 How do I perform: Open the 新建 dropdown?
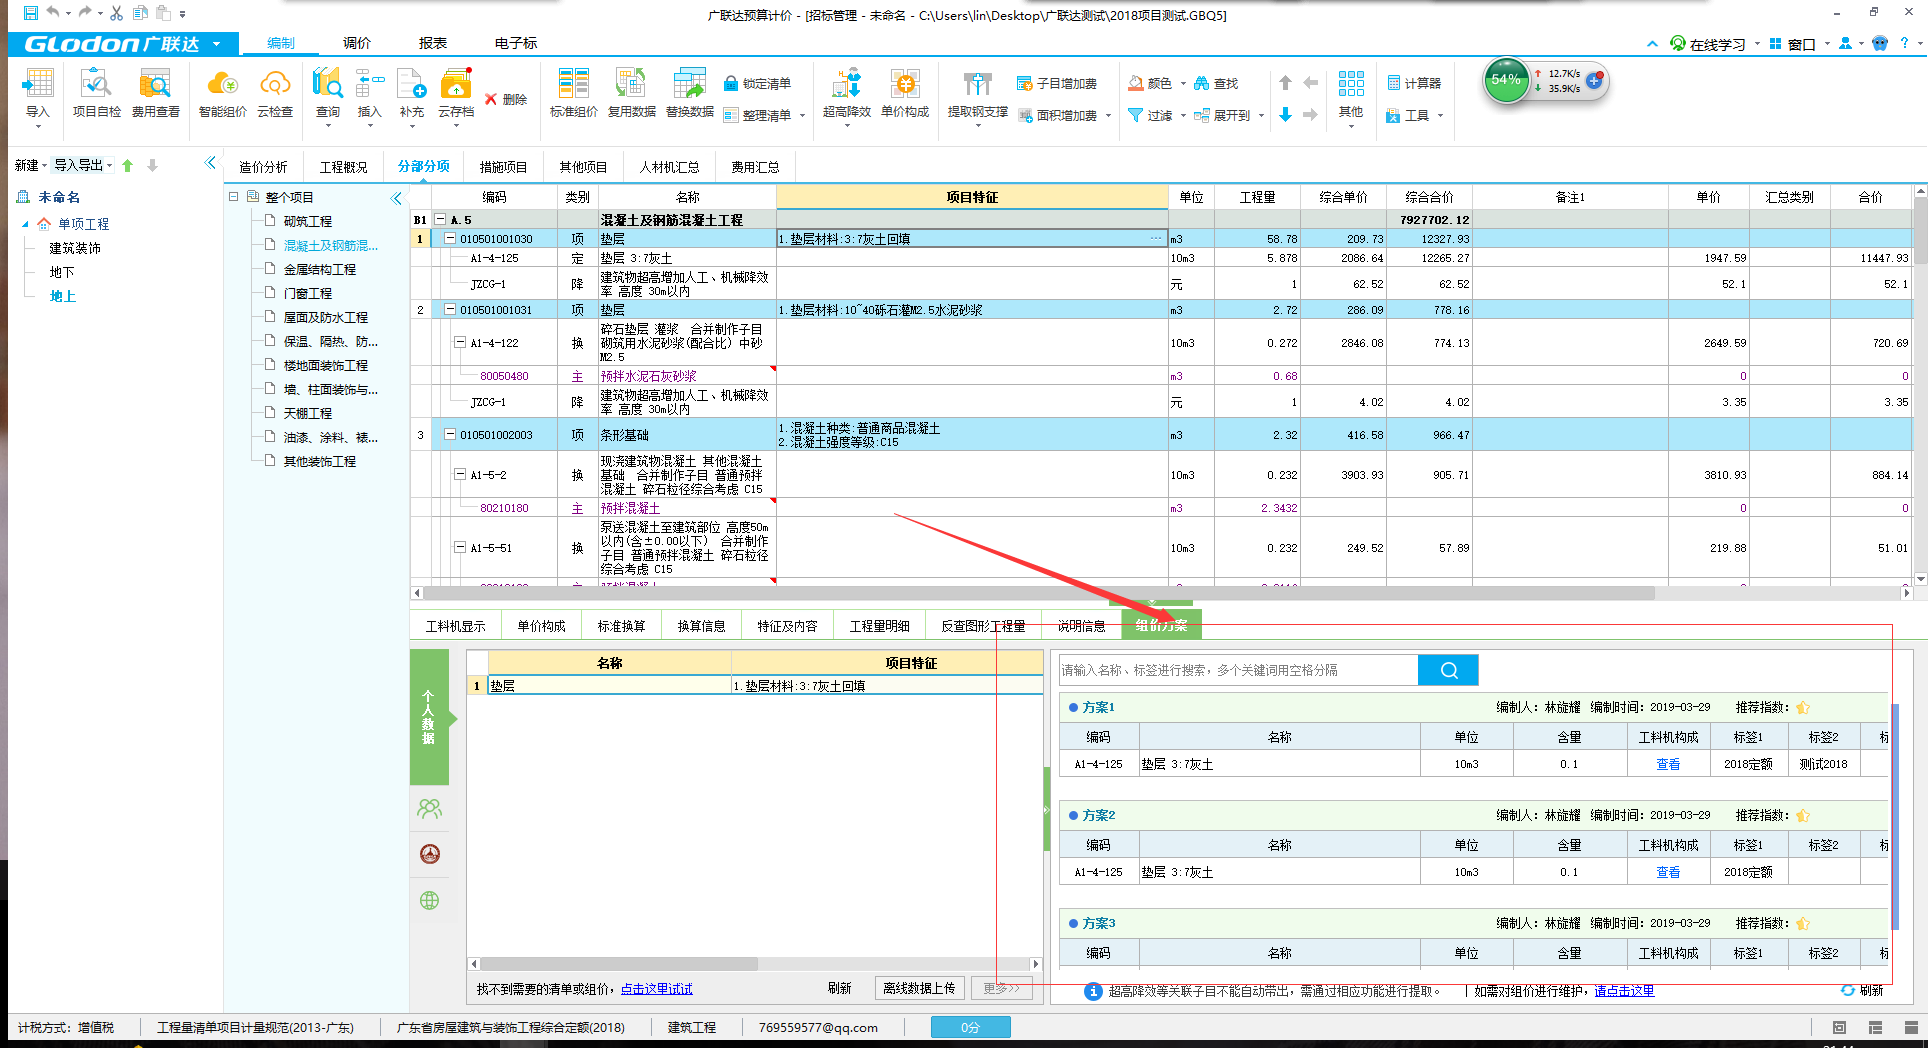[x=30, y=165]
